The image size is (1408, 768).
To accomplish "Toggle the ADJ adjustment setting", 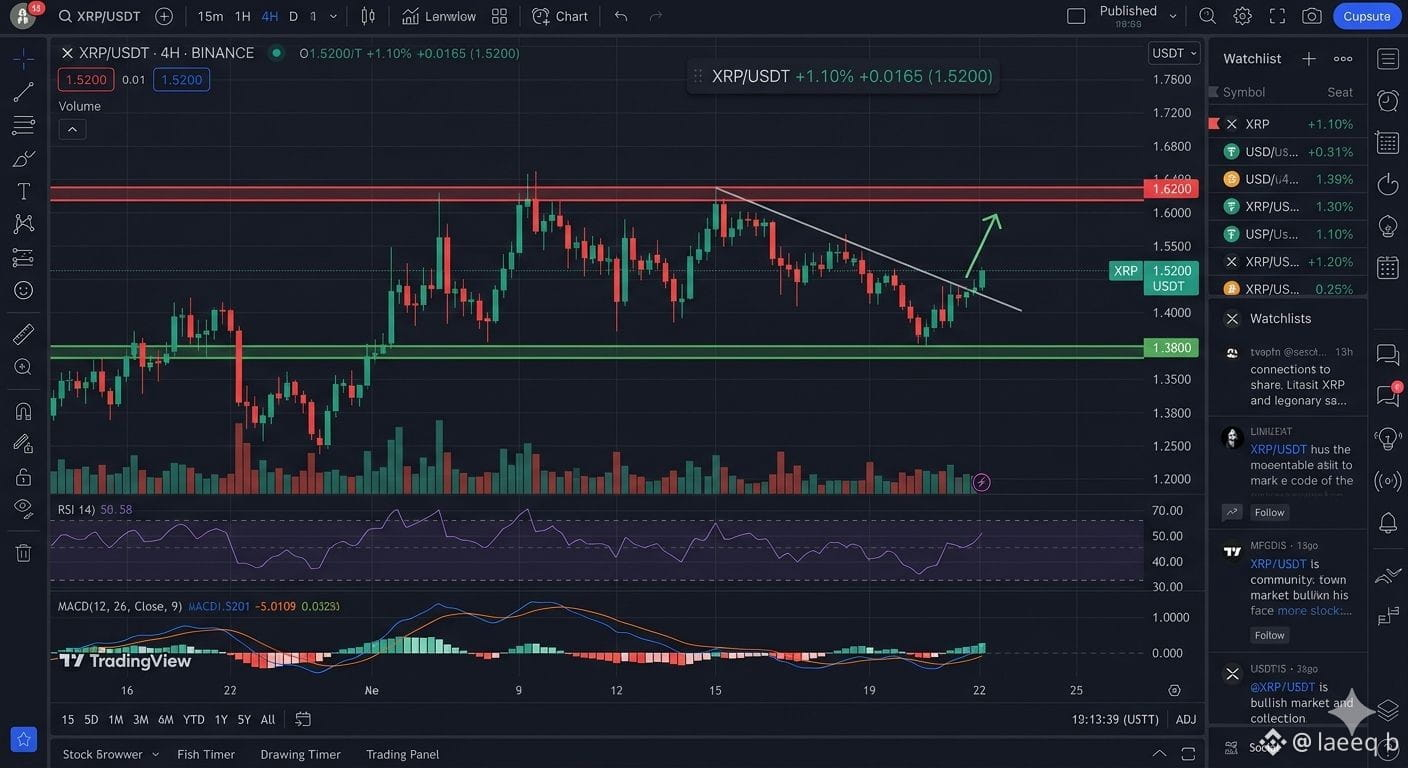I will click(1186, 719).
